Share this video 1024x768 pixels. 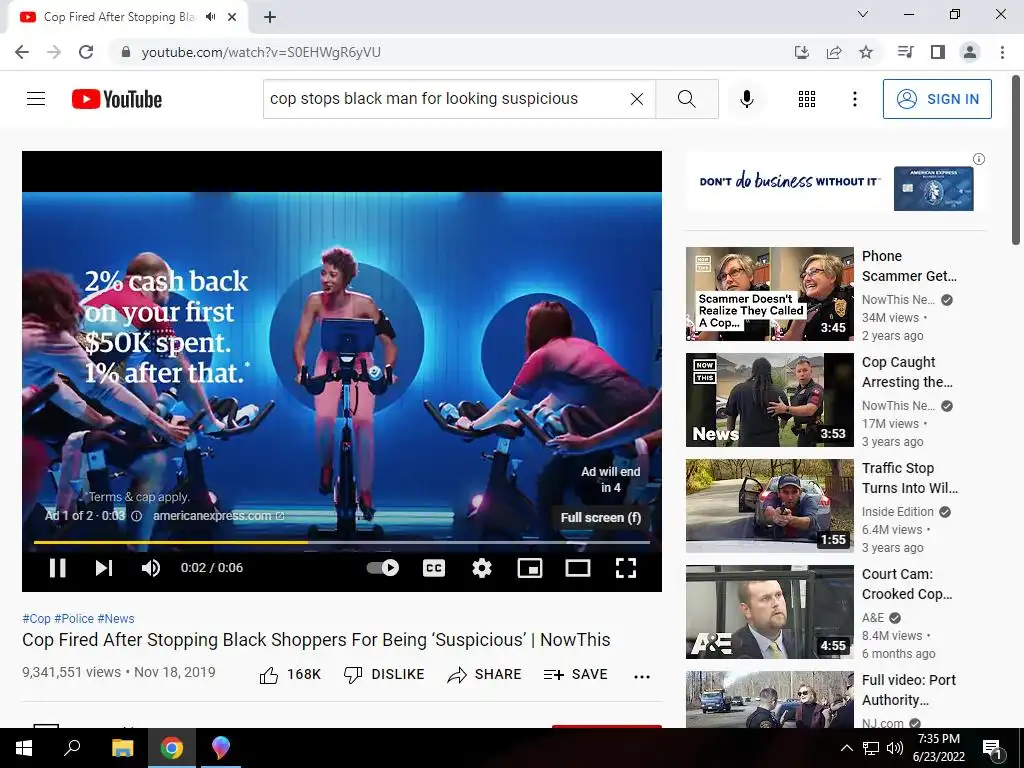[484, 675]
